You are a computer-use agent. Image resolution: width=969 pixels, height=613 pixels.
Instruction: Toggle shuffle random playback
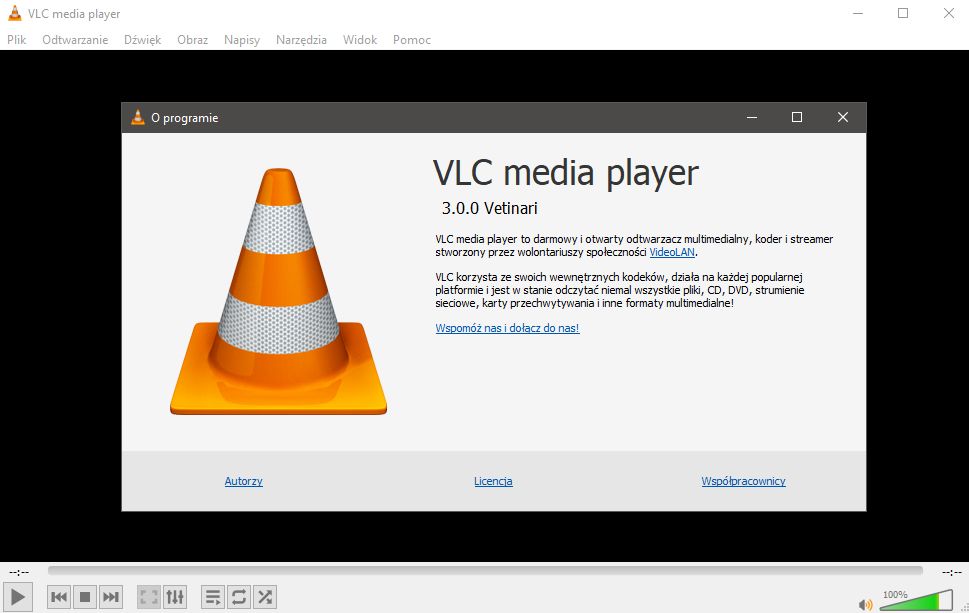pos(264,597)
